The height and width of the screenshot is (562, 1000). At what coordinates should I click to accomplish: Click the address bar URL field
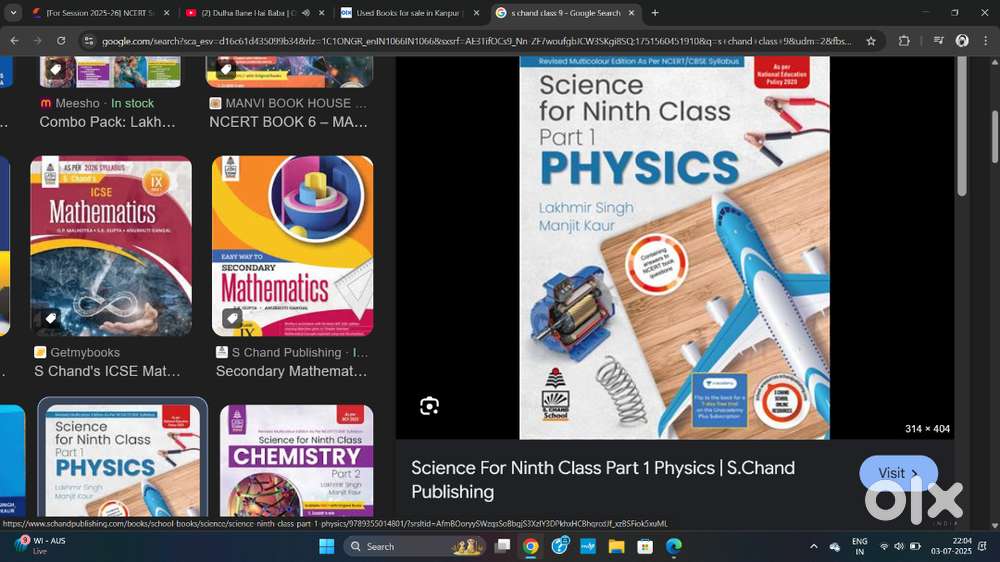(x=476, y=41)
